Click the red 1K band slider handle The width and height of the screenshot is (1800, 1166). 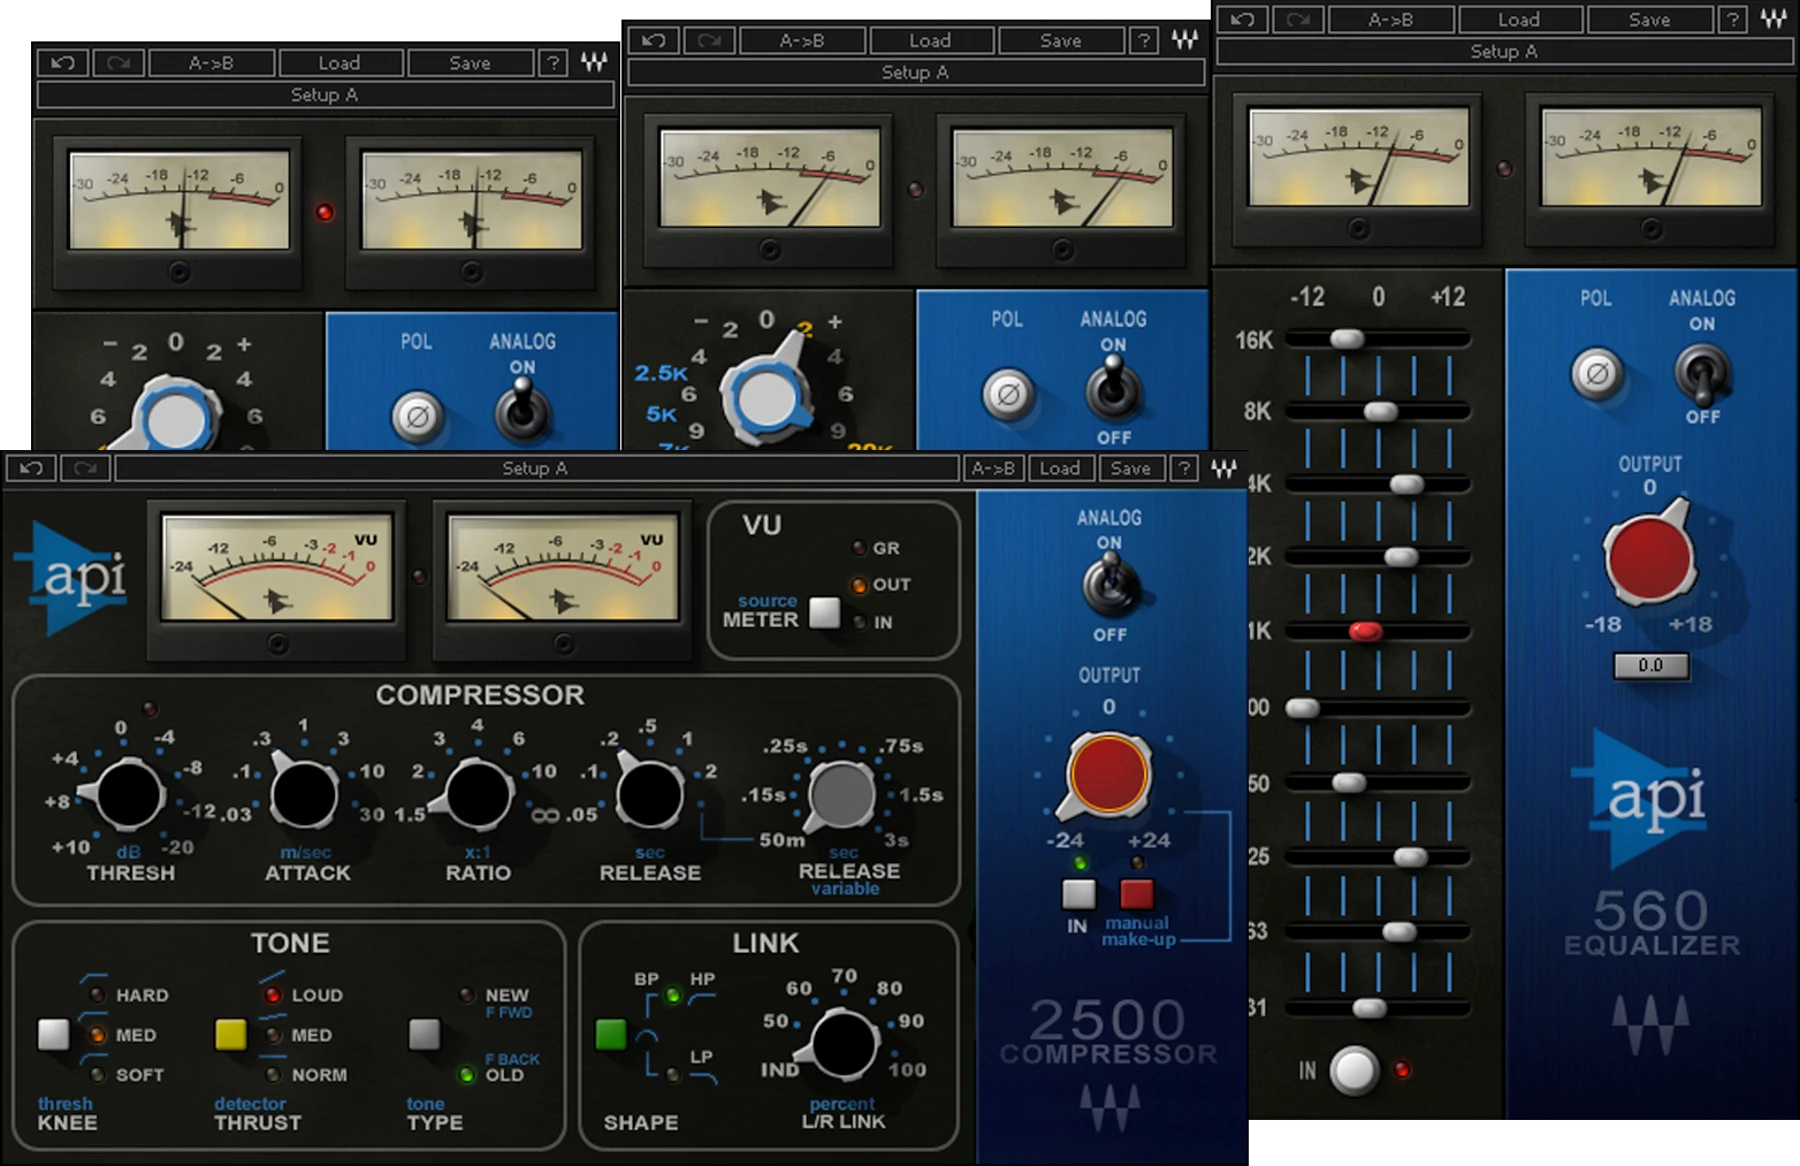coord(1365,630)
